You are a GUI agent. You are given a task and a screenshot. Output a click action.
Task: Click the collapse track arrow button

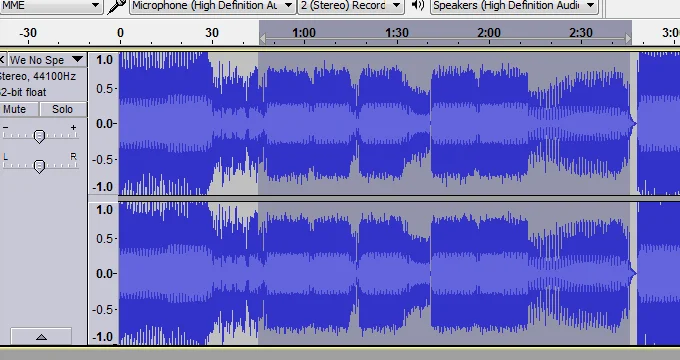(x=41, y=337)
